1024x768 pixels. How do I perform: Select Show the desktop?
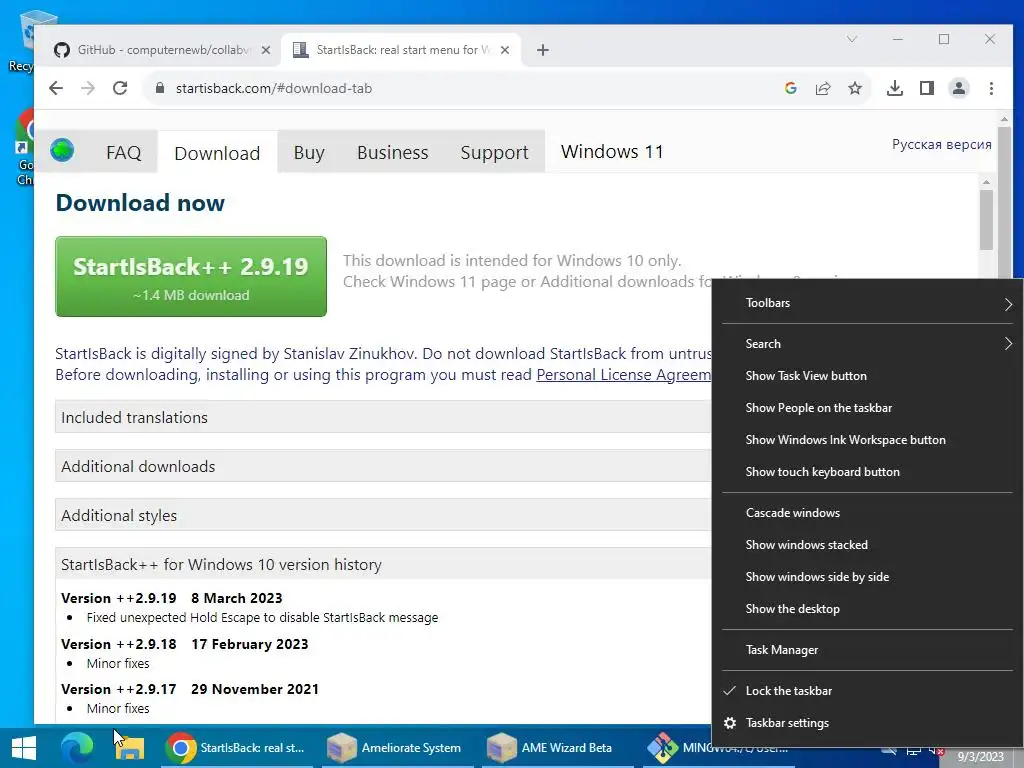coord(867,609)
